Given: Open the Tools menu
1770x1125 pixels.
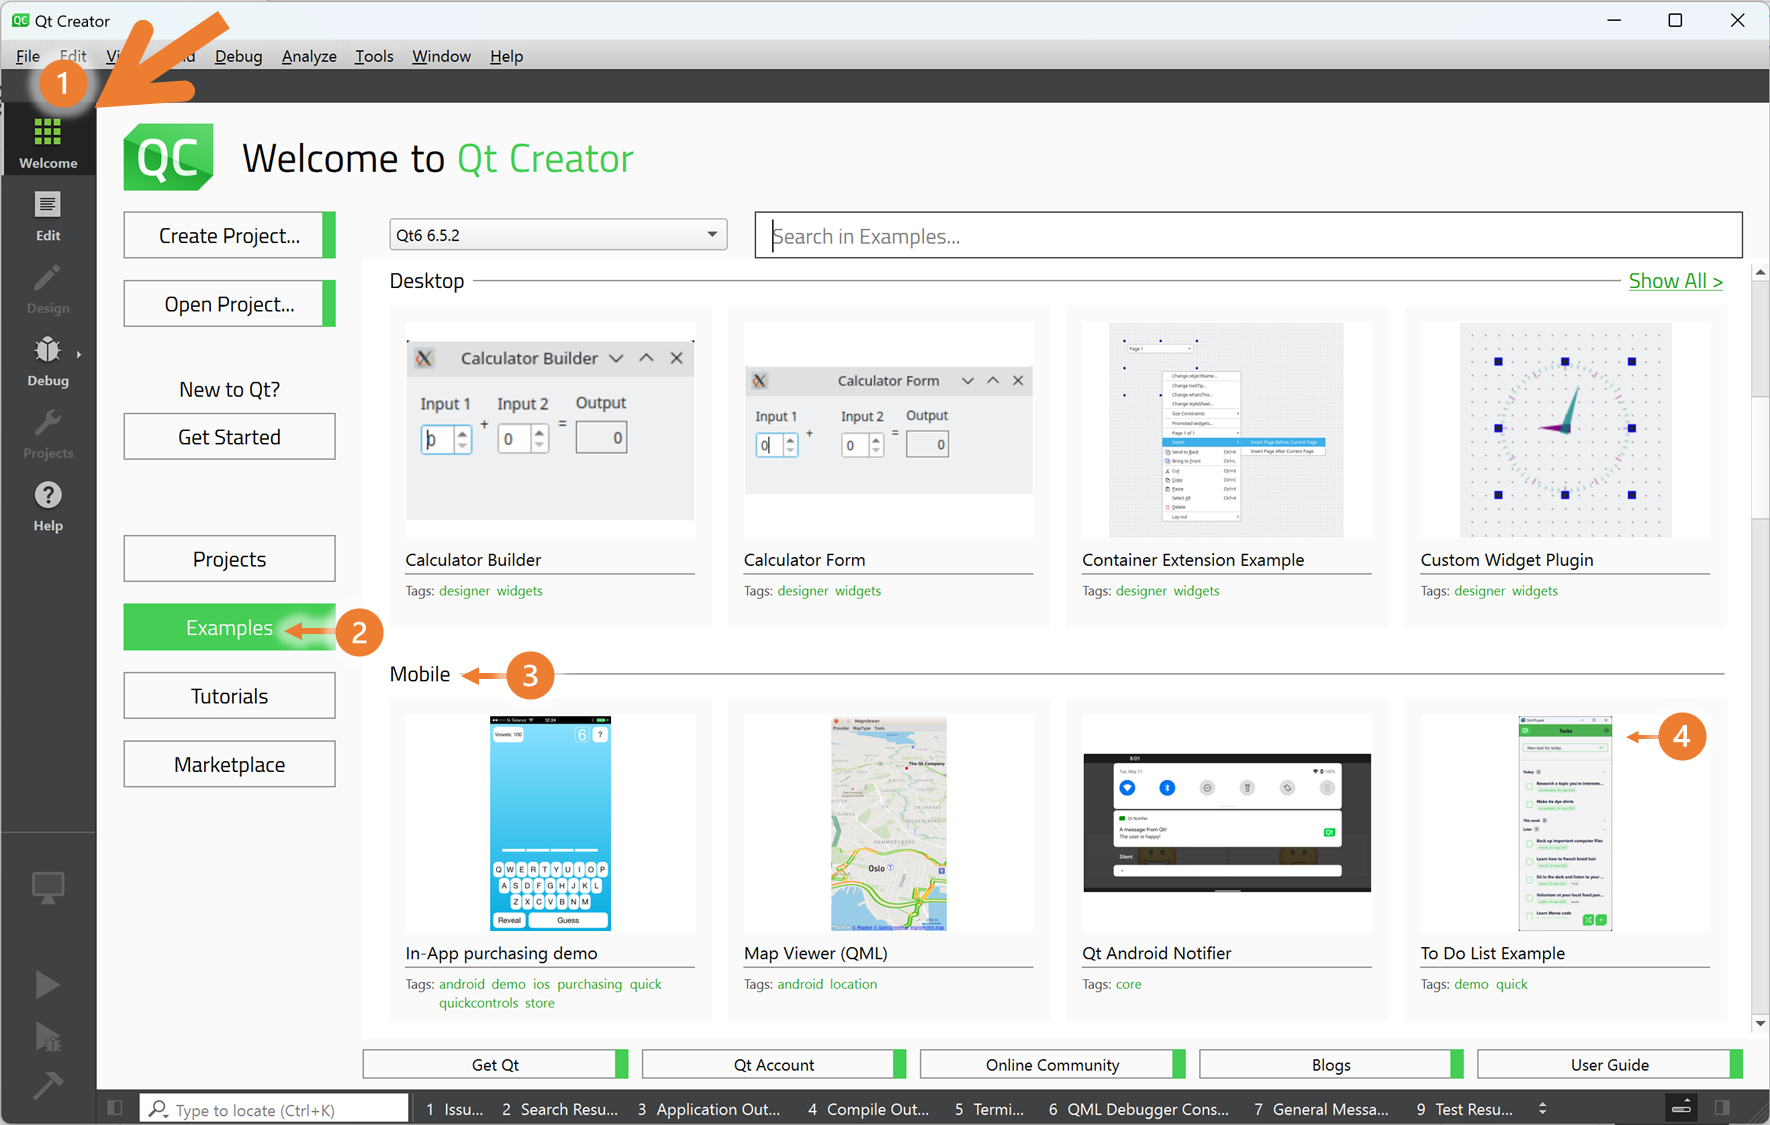Looking at the screenshot, I should 374,56.
